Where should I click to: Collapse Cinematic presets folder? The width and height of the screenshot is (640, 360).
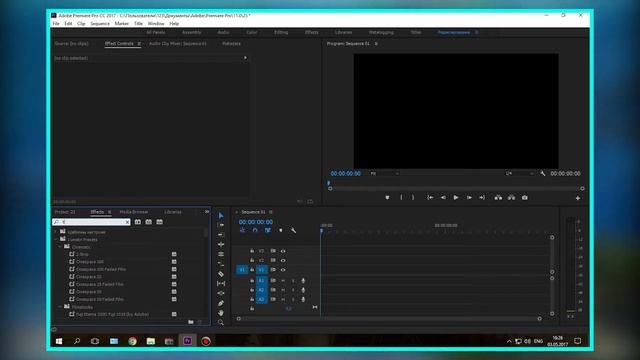click(60, 247)
